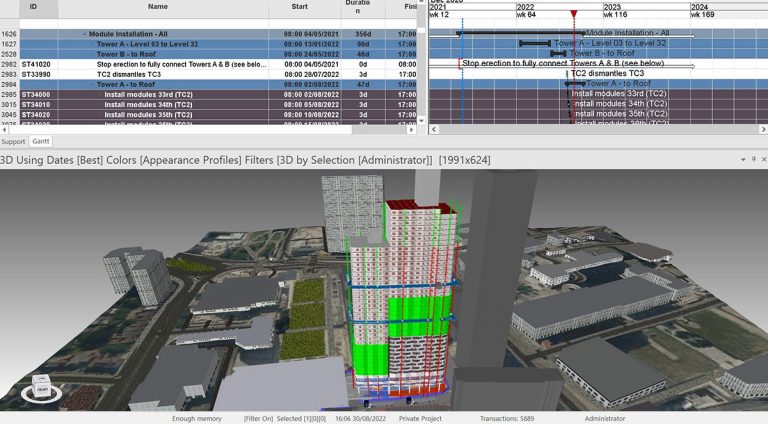768x424 pixels.
Task: Click the Transactions: 5889 status entry
Action: pos(506,419)
